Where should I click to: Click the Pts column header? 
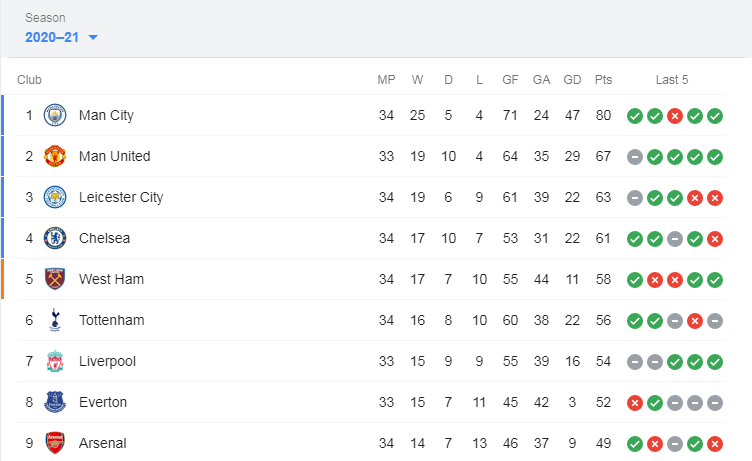[603, 80]
